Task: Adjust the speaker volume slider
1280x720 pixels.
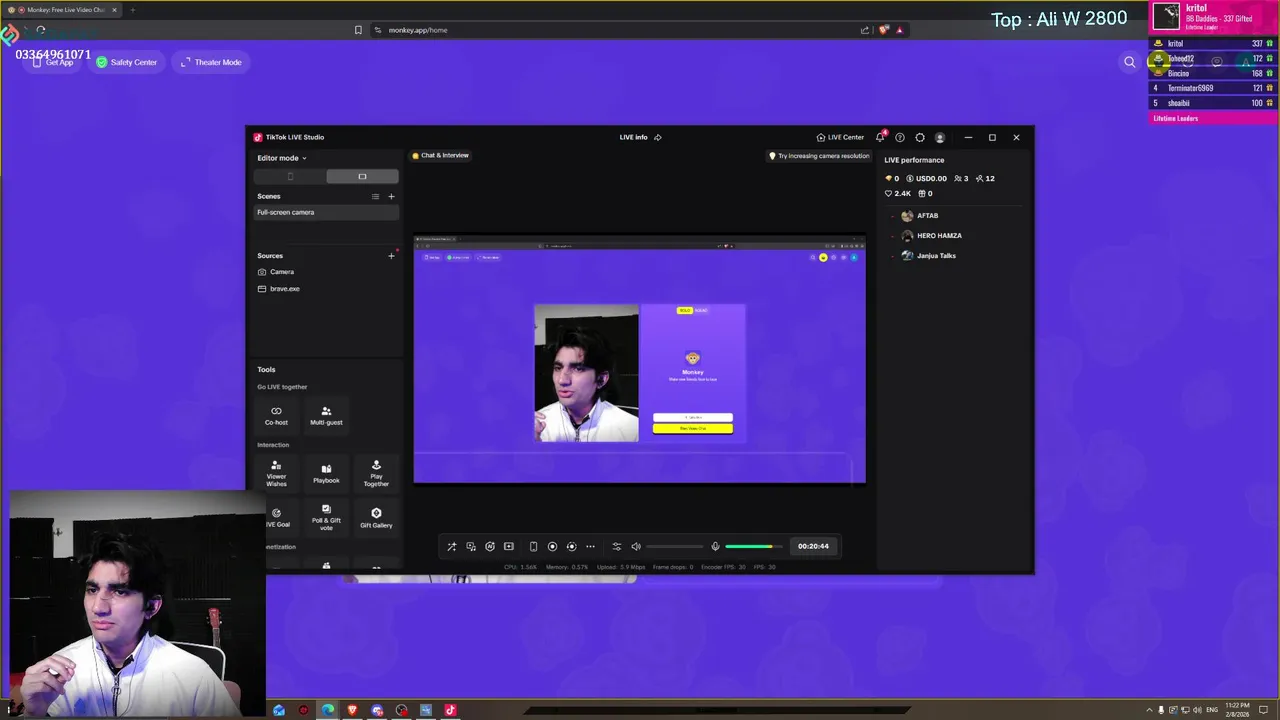Action: coord(674,546)
